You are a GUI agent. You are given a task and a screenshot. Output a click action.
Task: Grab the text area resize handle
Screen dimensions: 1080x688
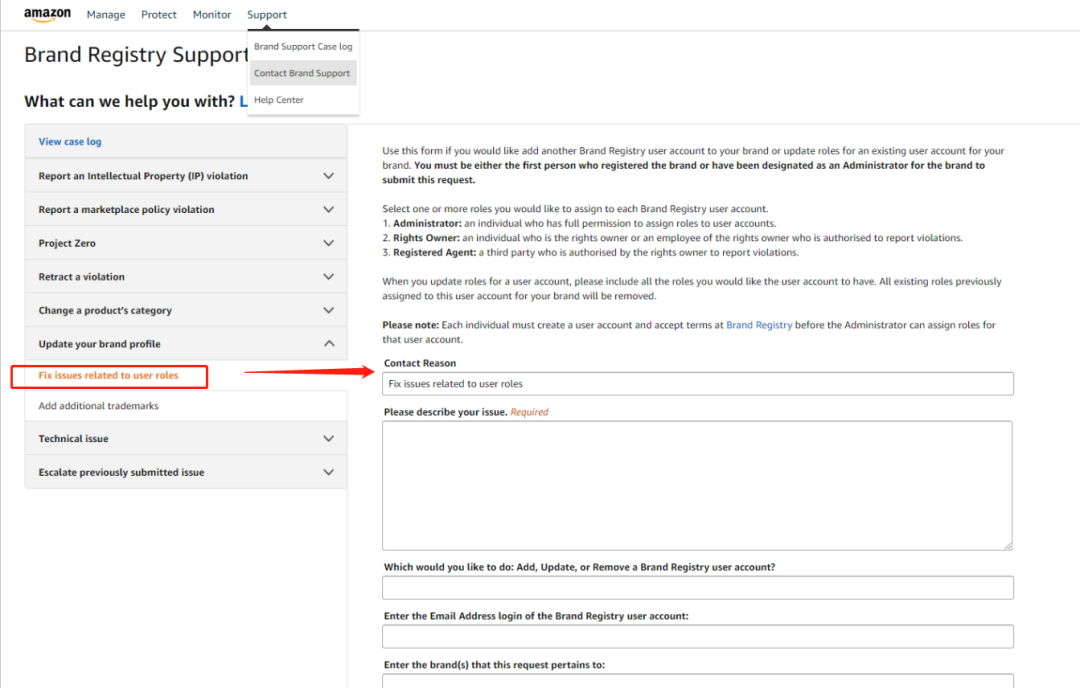click(x=1008, y=545)
